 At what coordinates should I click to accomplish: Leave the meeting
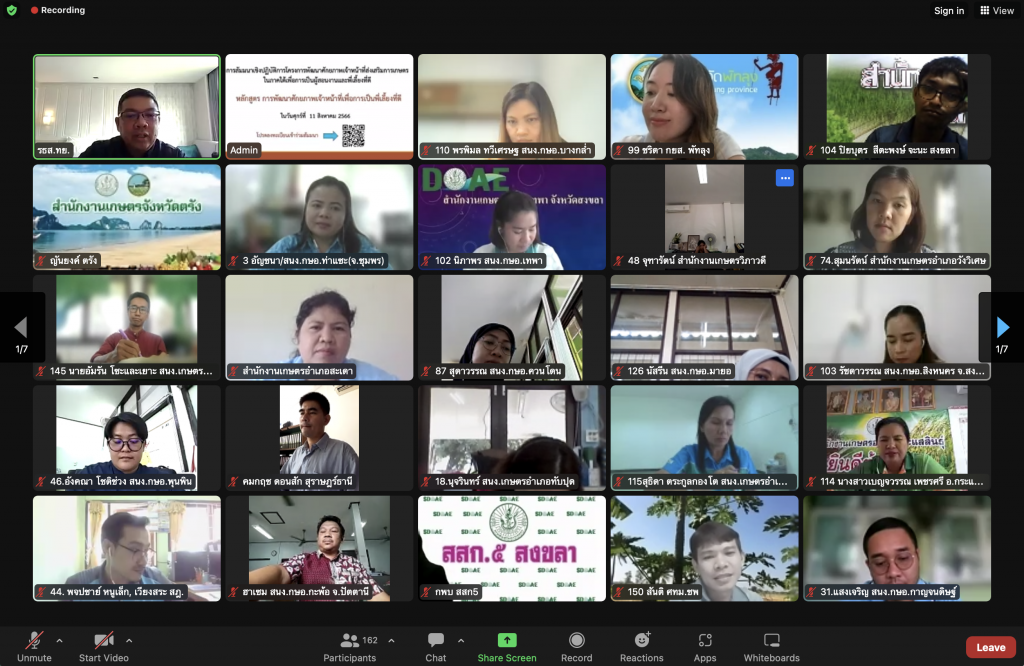990,647
